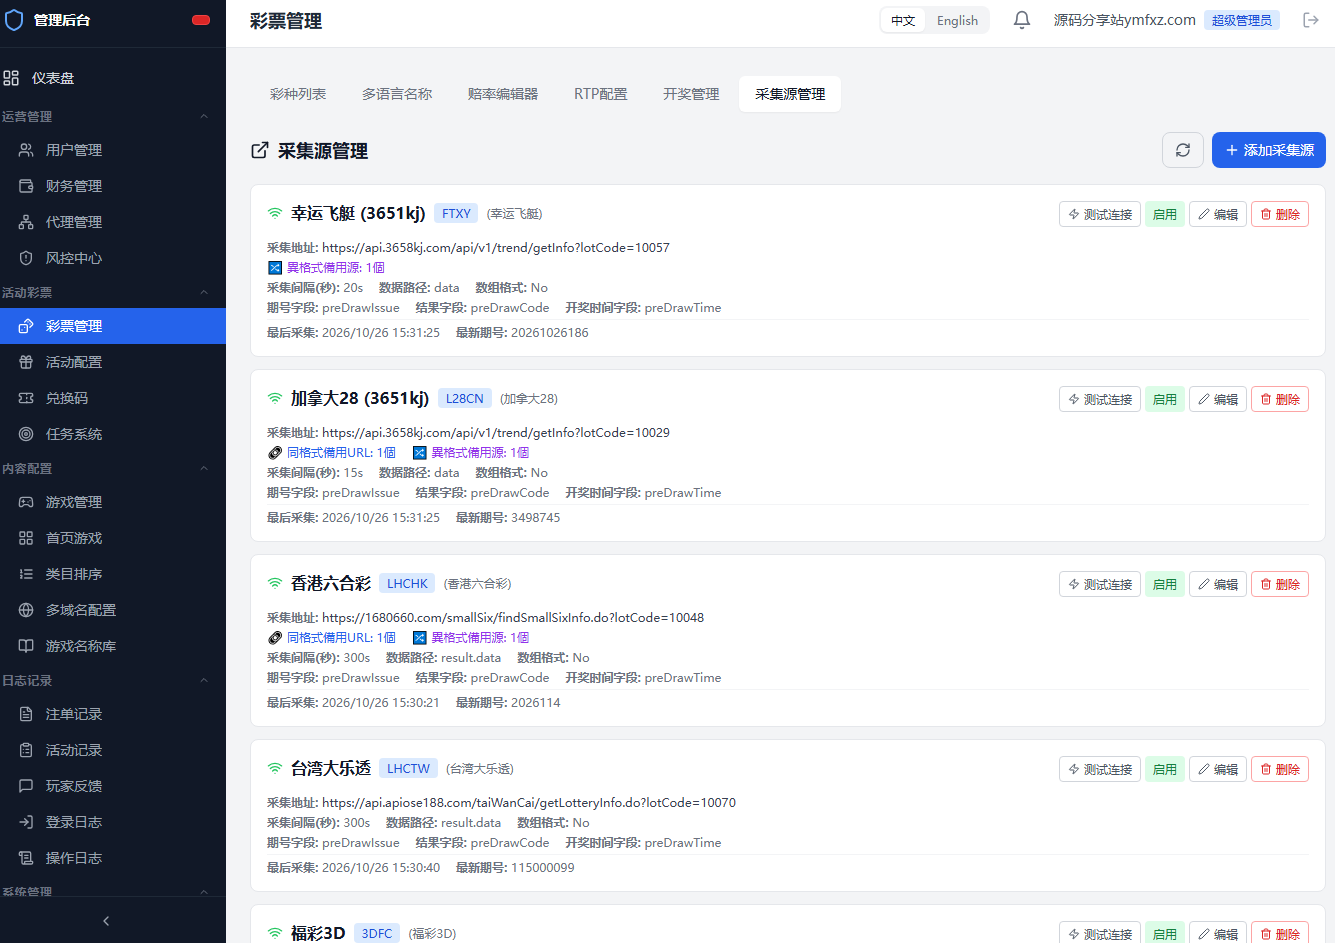Click the 财务管理 wallet icon

(x=26, y=186)
